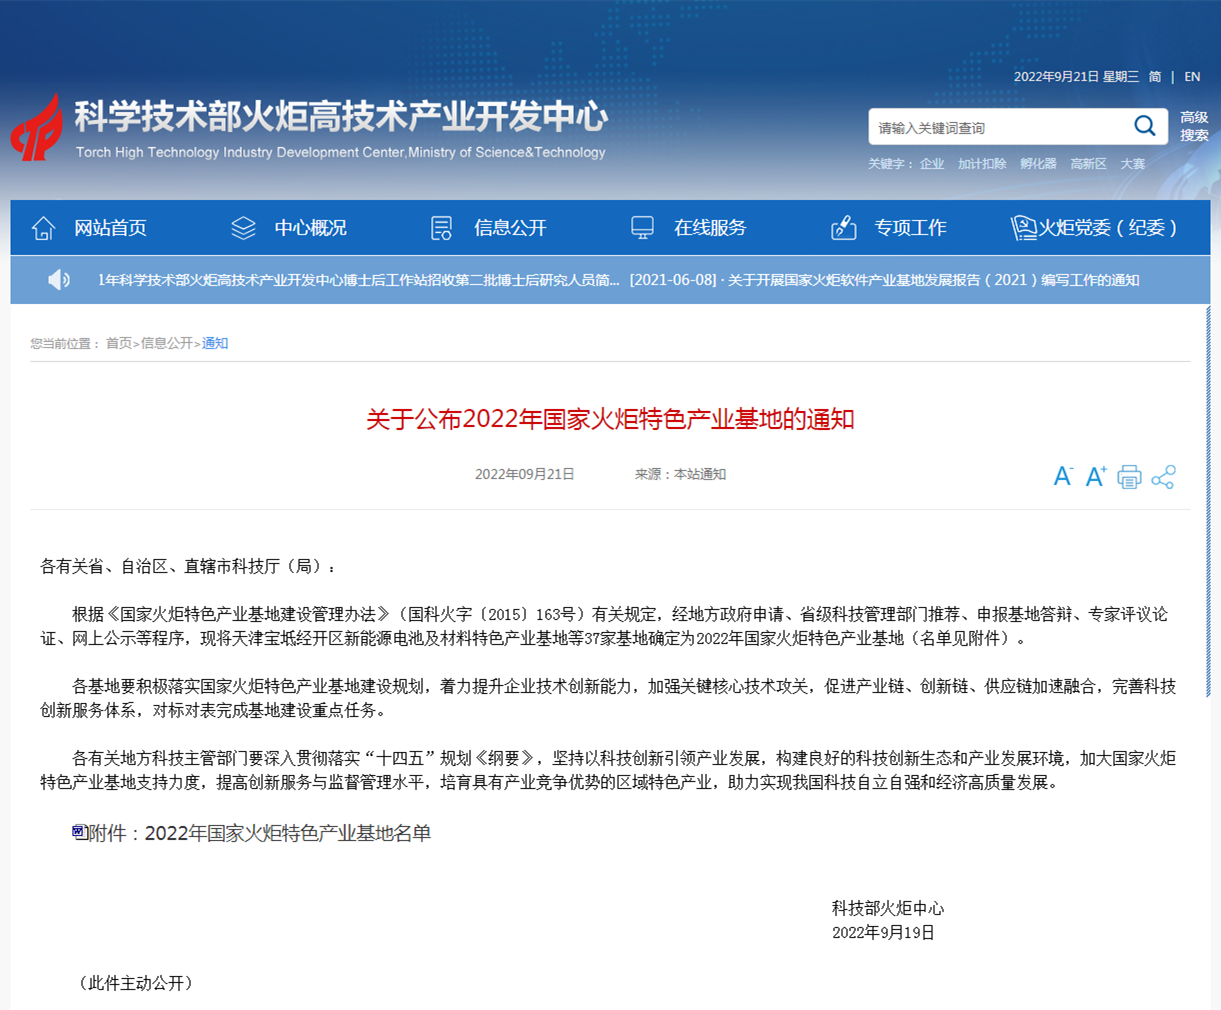Click the page vertical scrollbar
This screenshot has height=1010, width=1221.
pos(1208,500)
